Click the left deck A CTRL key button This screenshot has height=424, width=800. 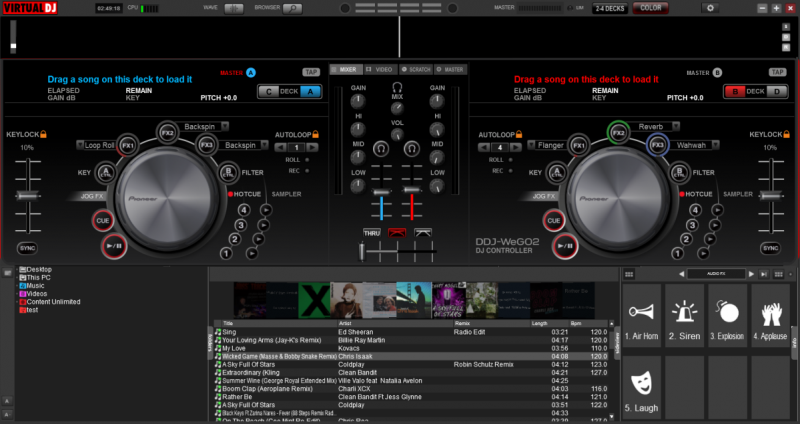coord(106,172)
